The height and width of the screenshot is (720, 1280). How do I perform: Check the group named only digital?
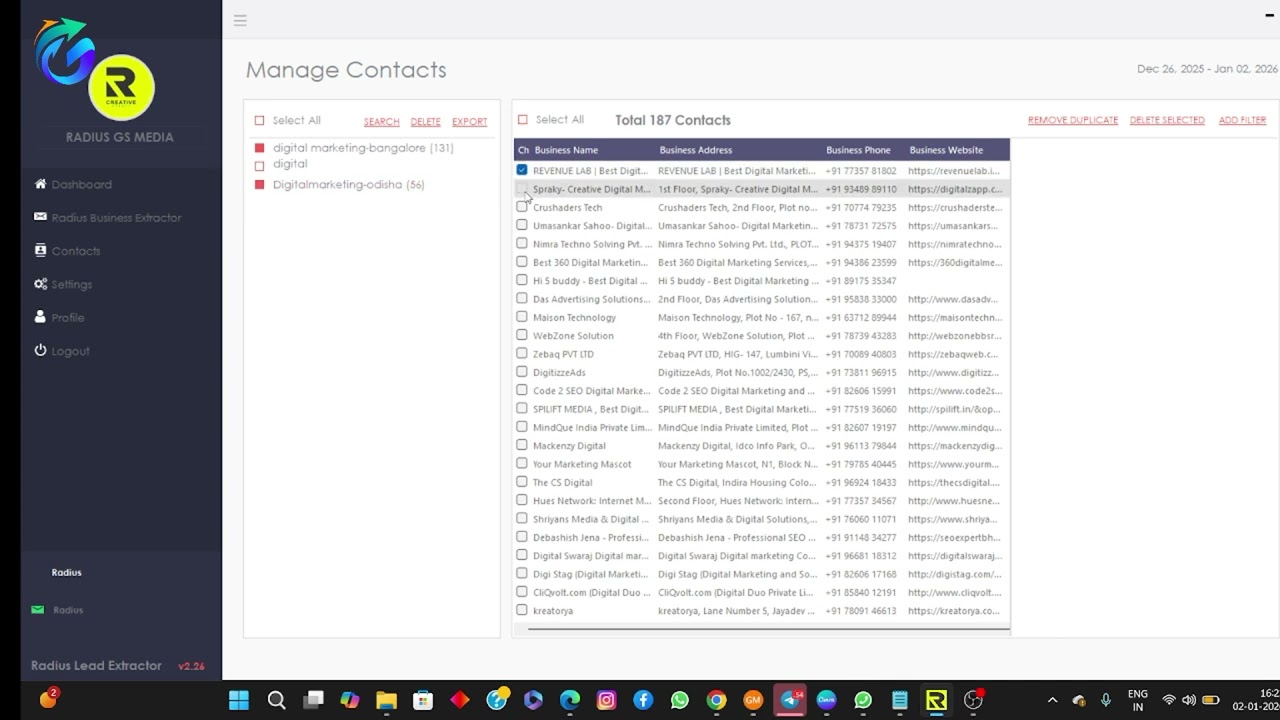(x=259, y=166)
